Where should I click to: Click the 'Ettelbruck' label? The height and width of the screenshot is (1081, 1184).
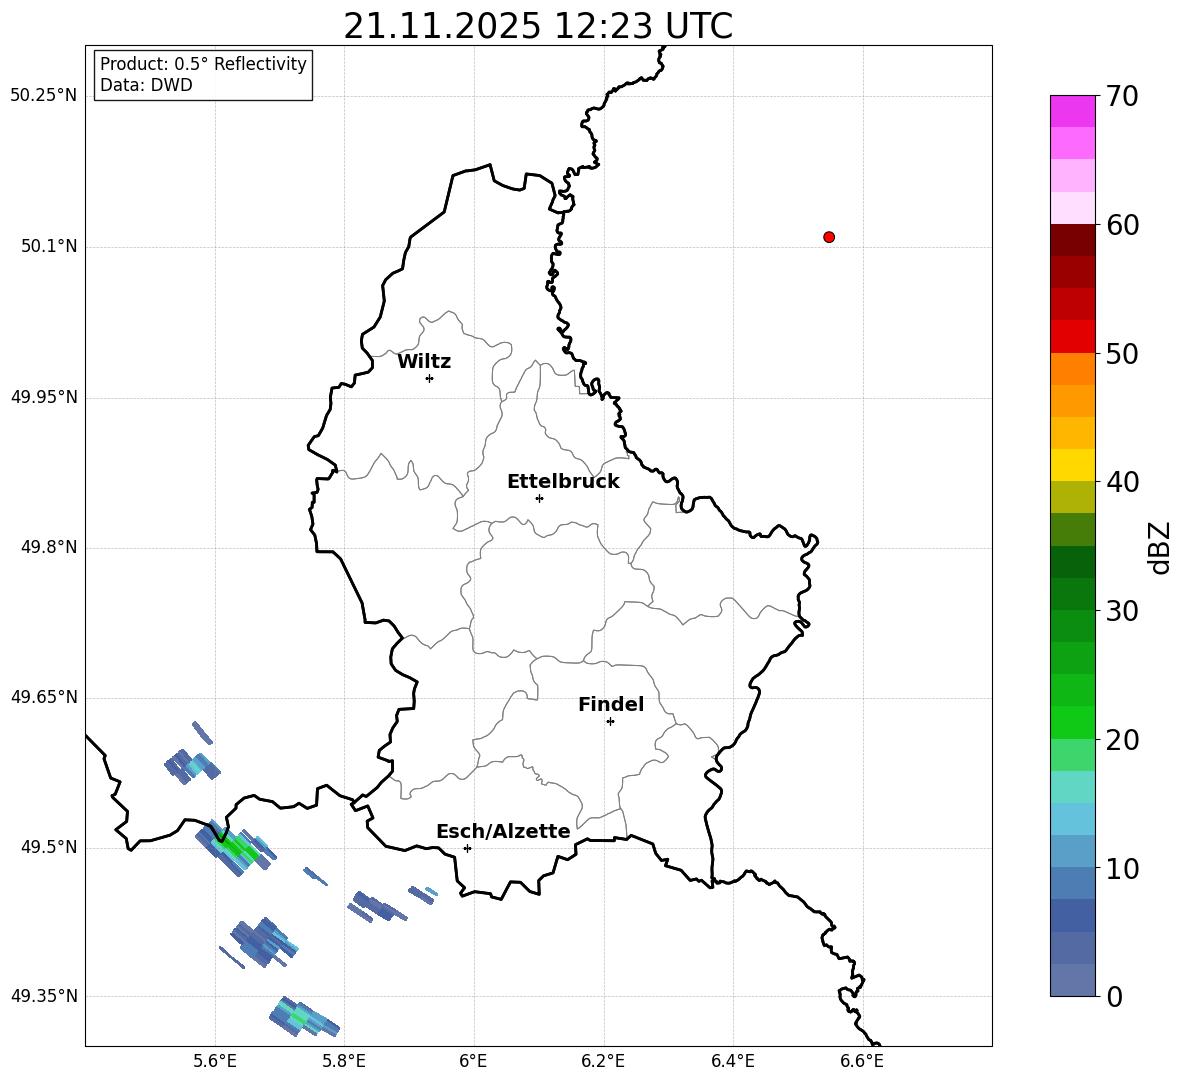563,482
